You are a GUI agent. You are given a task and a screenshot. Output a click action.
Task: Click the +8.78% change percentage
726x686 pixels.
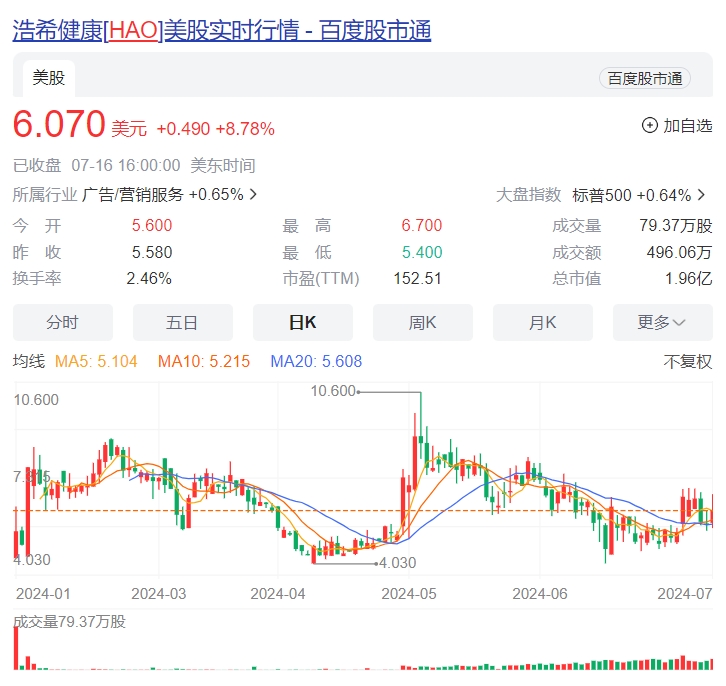[245, 129]
